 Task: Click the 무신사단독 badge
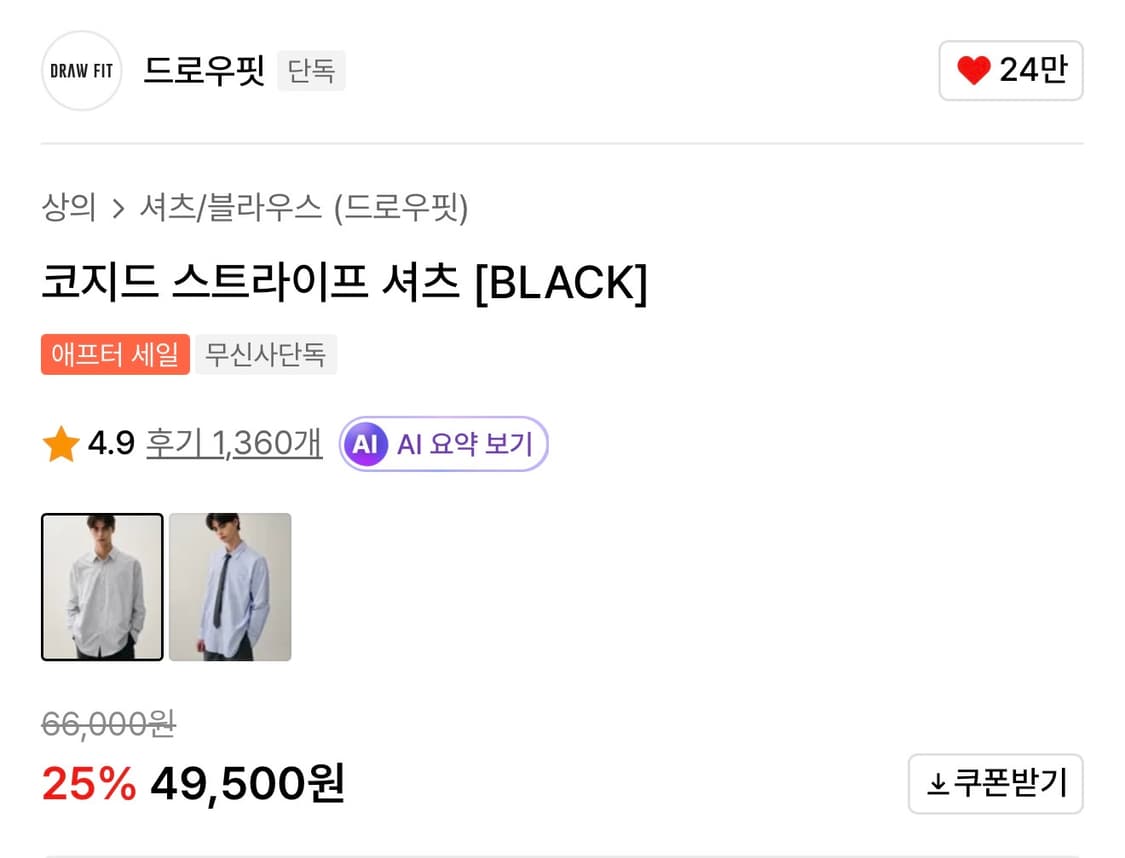[x=266, y=354]
